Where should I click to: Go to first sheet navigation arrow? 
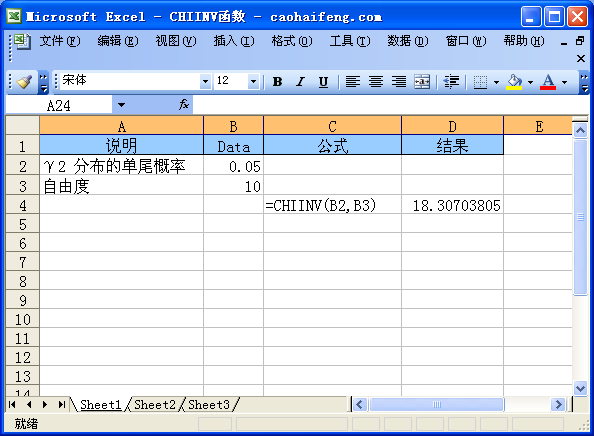[12, 405]
